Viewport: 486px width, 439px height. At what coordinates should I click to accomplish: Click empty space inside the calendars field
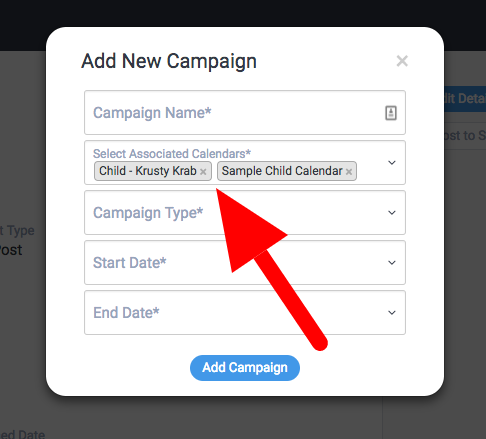[x=370, y=171]
